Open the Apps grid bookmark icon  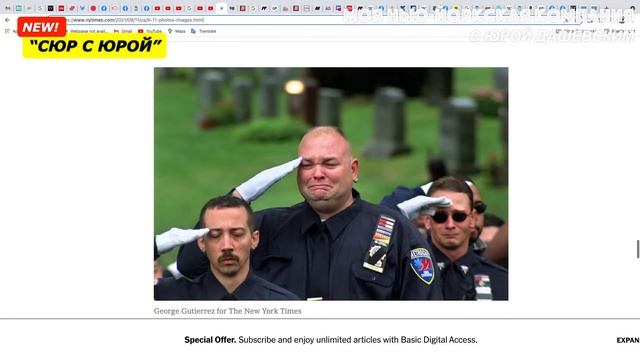(7, 31)
